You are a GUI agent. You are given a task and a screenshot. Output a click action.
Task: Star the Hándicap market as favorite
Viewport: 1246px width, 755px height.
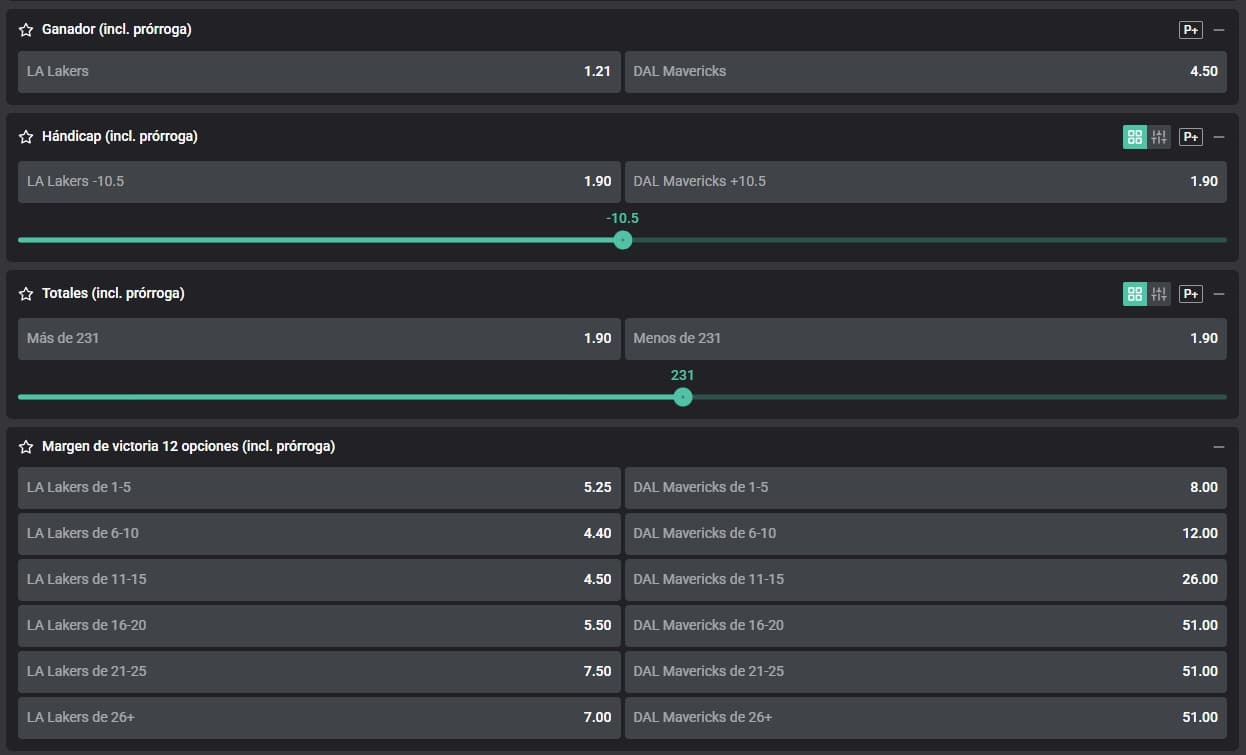tap(26, 137)
